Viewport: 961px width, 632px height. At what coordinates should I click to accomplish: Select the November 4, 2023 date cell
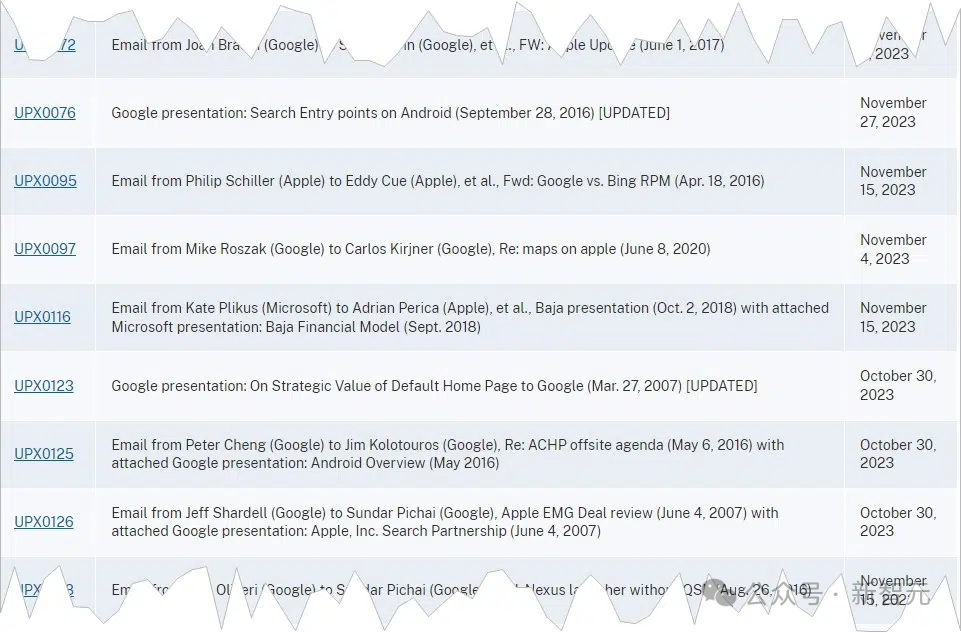(x=893, y=249)
